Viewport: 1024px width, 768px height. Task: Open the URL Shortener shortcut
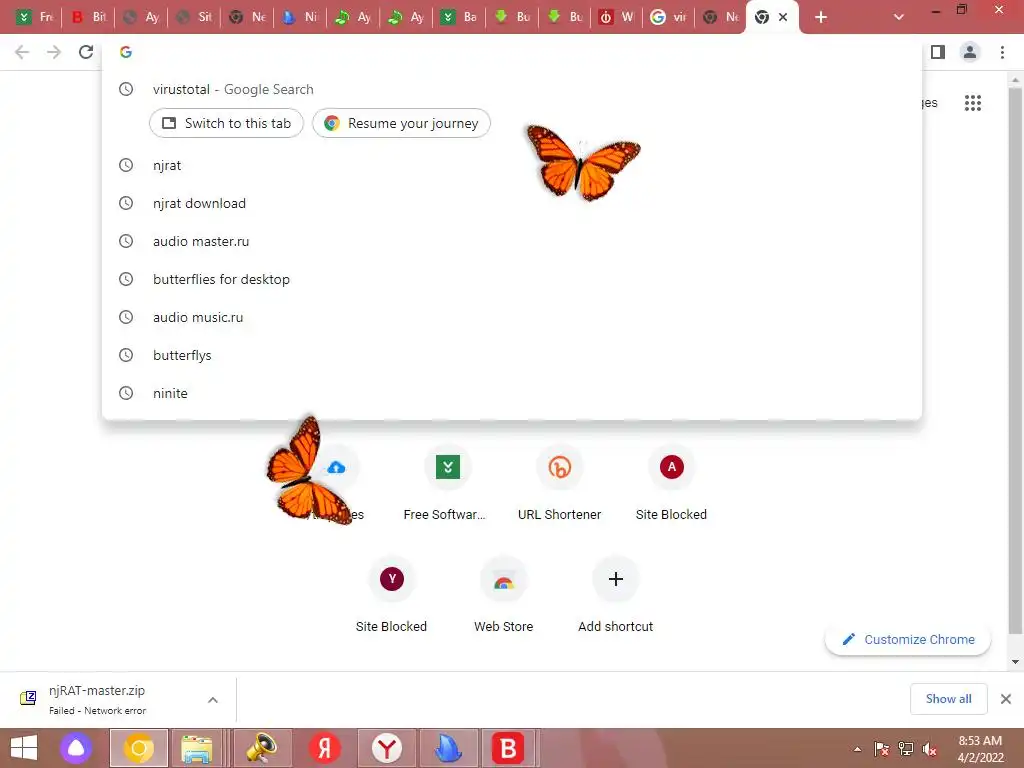pos(560,483)
